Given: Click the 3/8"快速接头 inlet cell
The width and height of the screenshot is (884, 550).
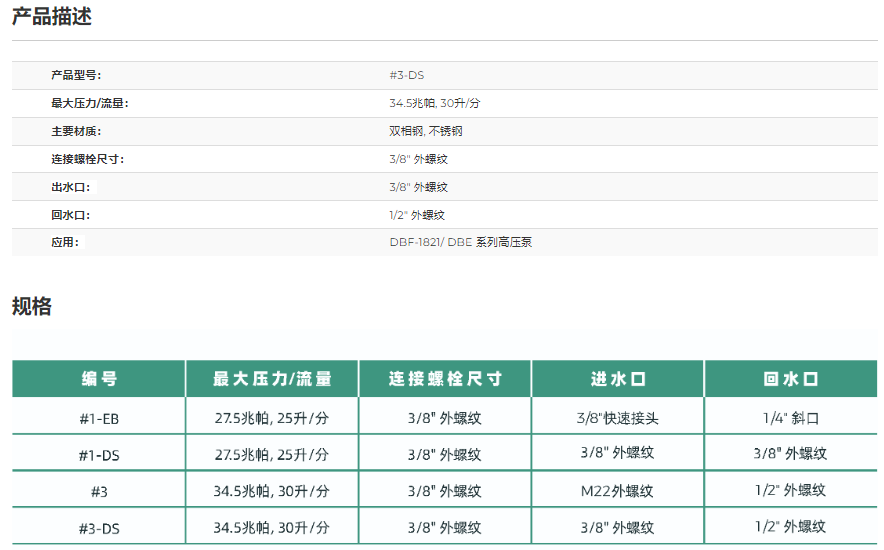Looking at the screenshot, I should click(x=617, y=418).
